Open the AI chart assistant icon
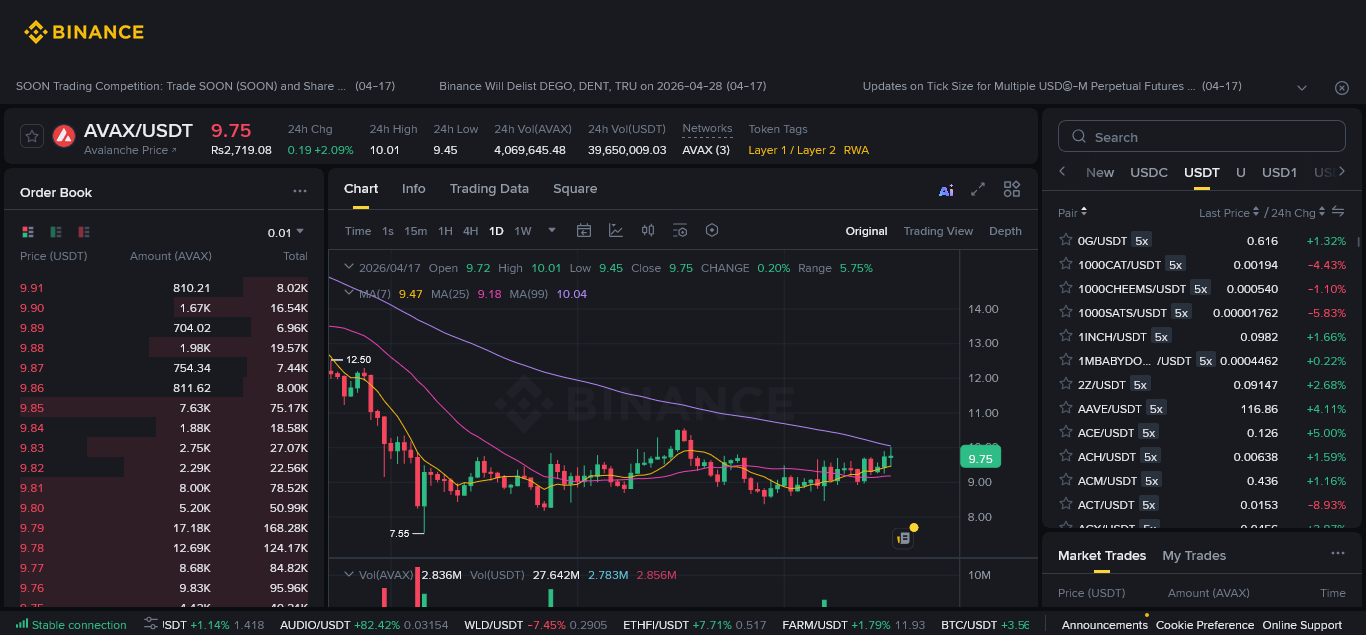Image resolution: width=1366 pixels, height=635 pixels. click(x=946, y=190)
